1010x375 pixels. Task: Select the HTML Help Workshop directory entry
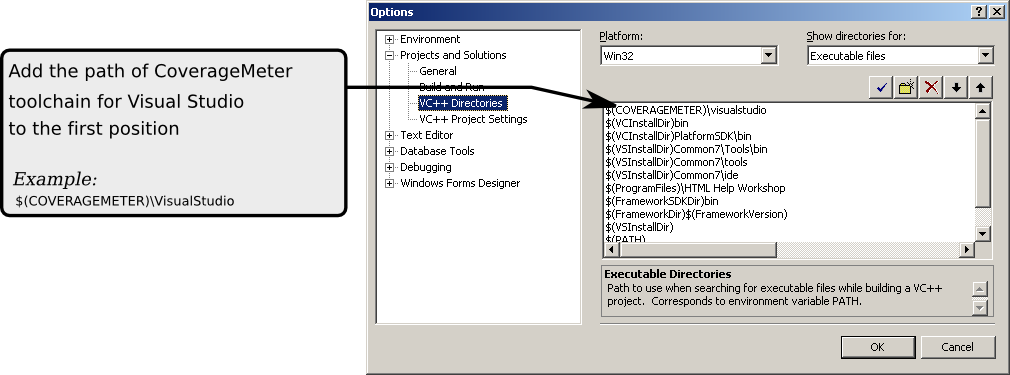[695, 188]
